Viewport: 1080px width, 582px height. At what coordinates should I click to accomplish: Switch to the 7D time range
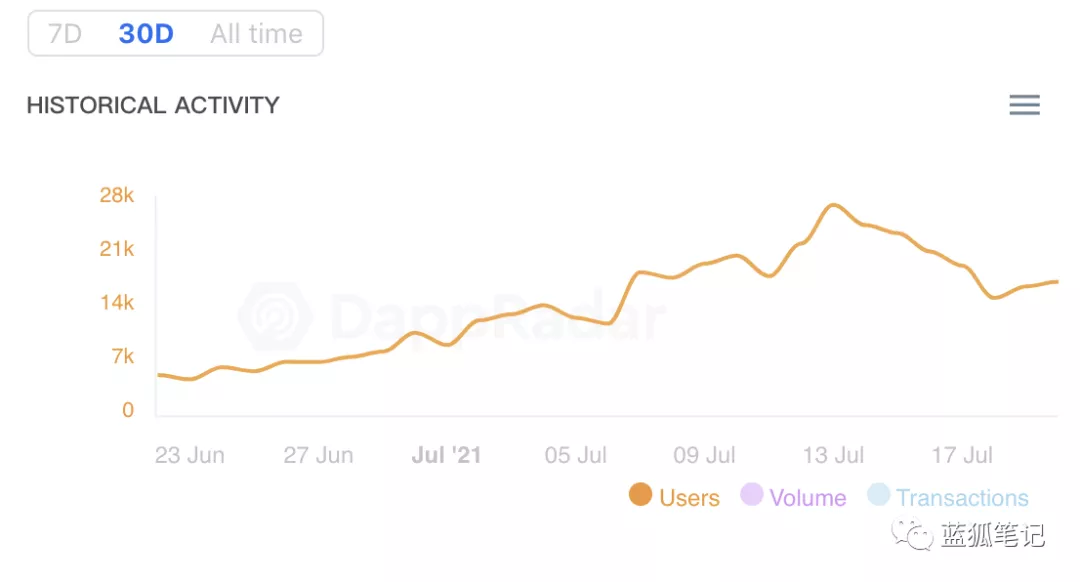pyautogui.click(x=65, y=33)
